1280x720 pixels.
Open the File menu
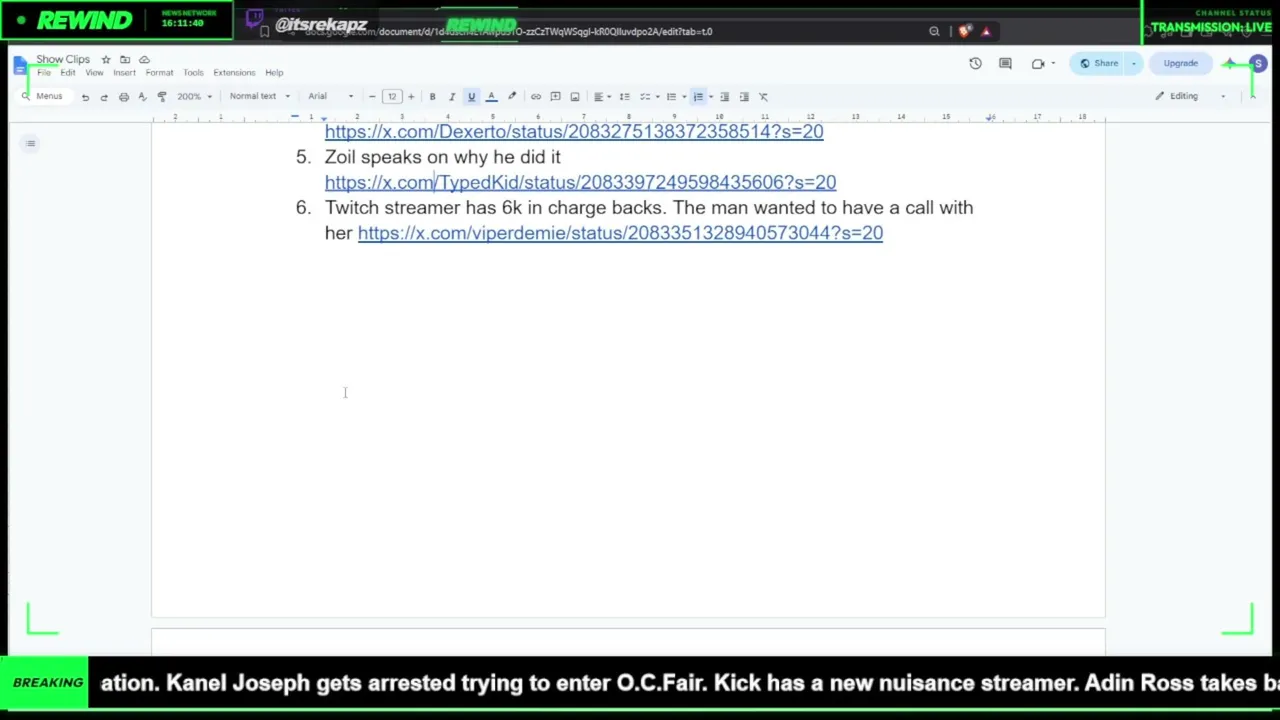click(44, 73)
